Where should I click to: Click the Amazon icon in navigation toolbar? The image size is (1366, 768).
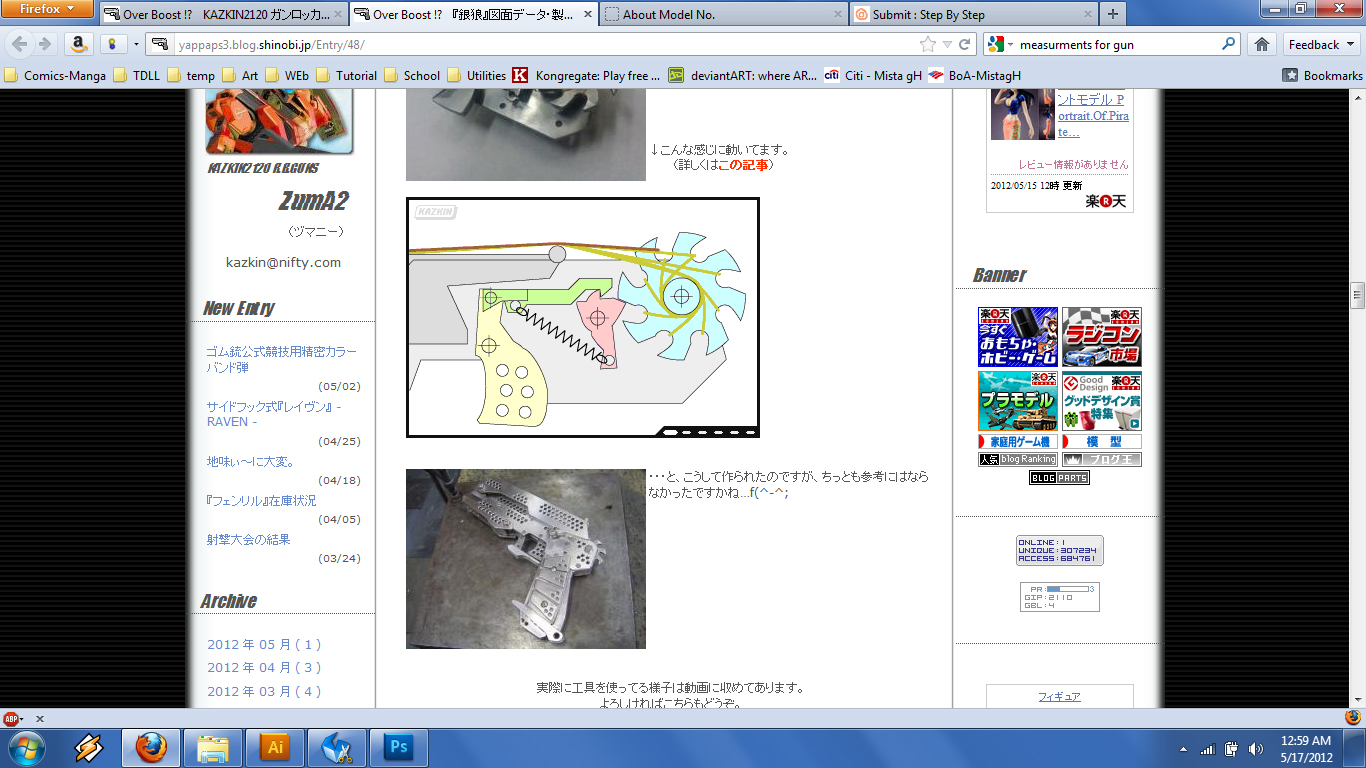click(x=77, y=44)
